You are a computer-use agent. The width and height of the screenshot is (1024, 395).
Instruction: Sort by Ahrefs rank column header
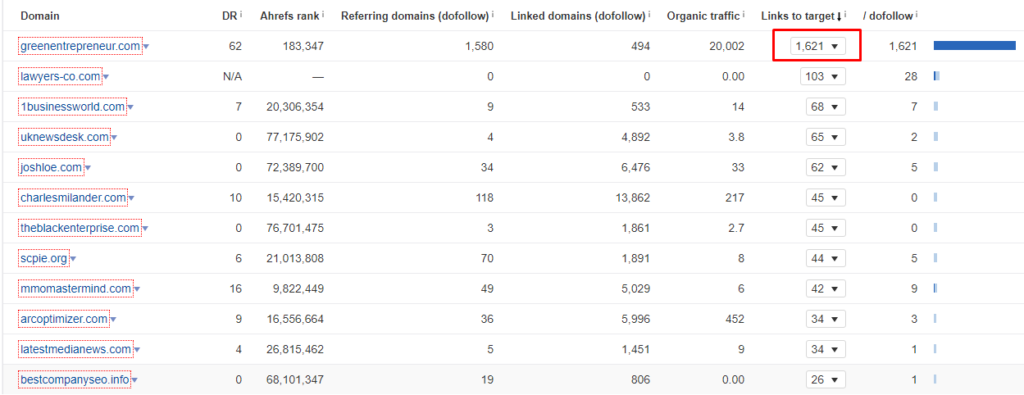[x=289, y=16]
